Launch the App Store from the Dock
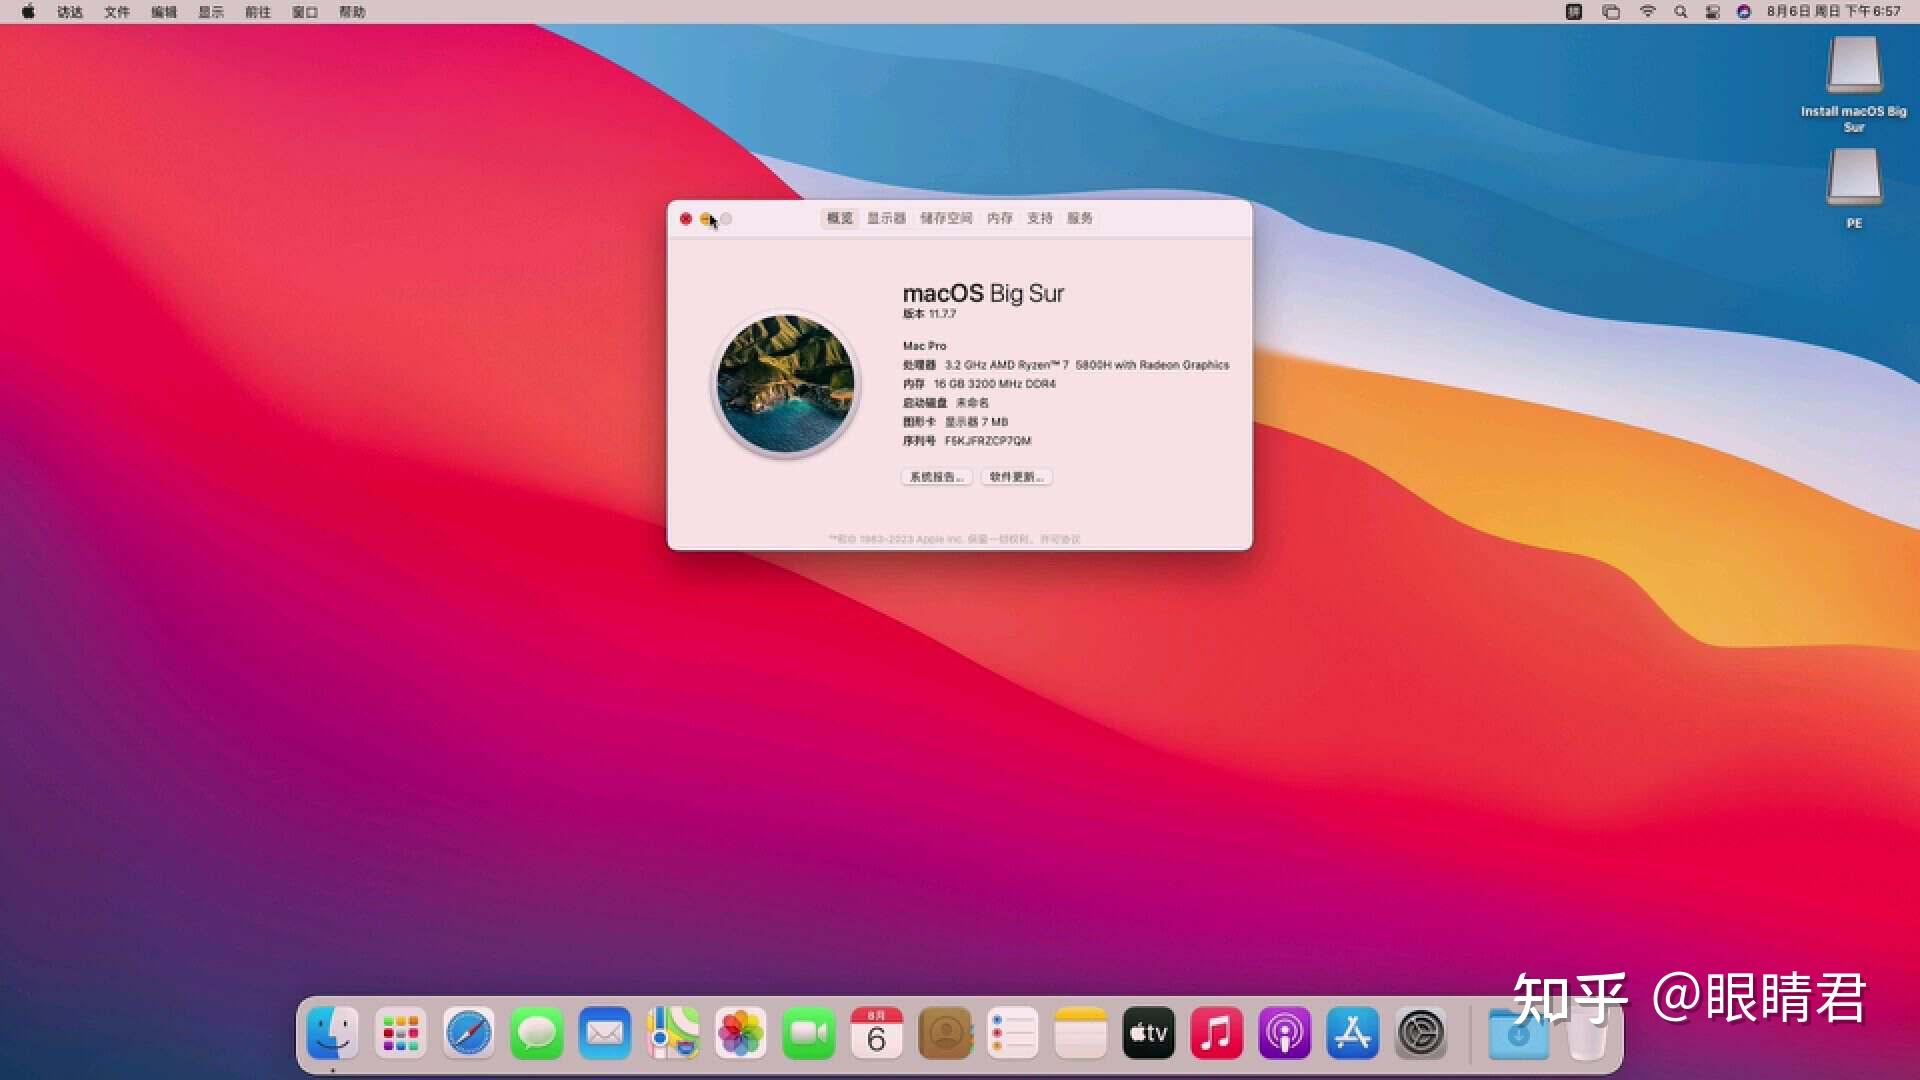Image resolution: width=1920 pixels, height=1080 pixels. [1353, 1032]
